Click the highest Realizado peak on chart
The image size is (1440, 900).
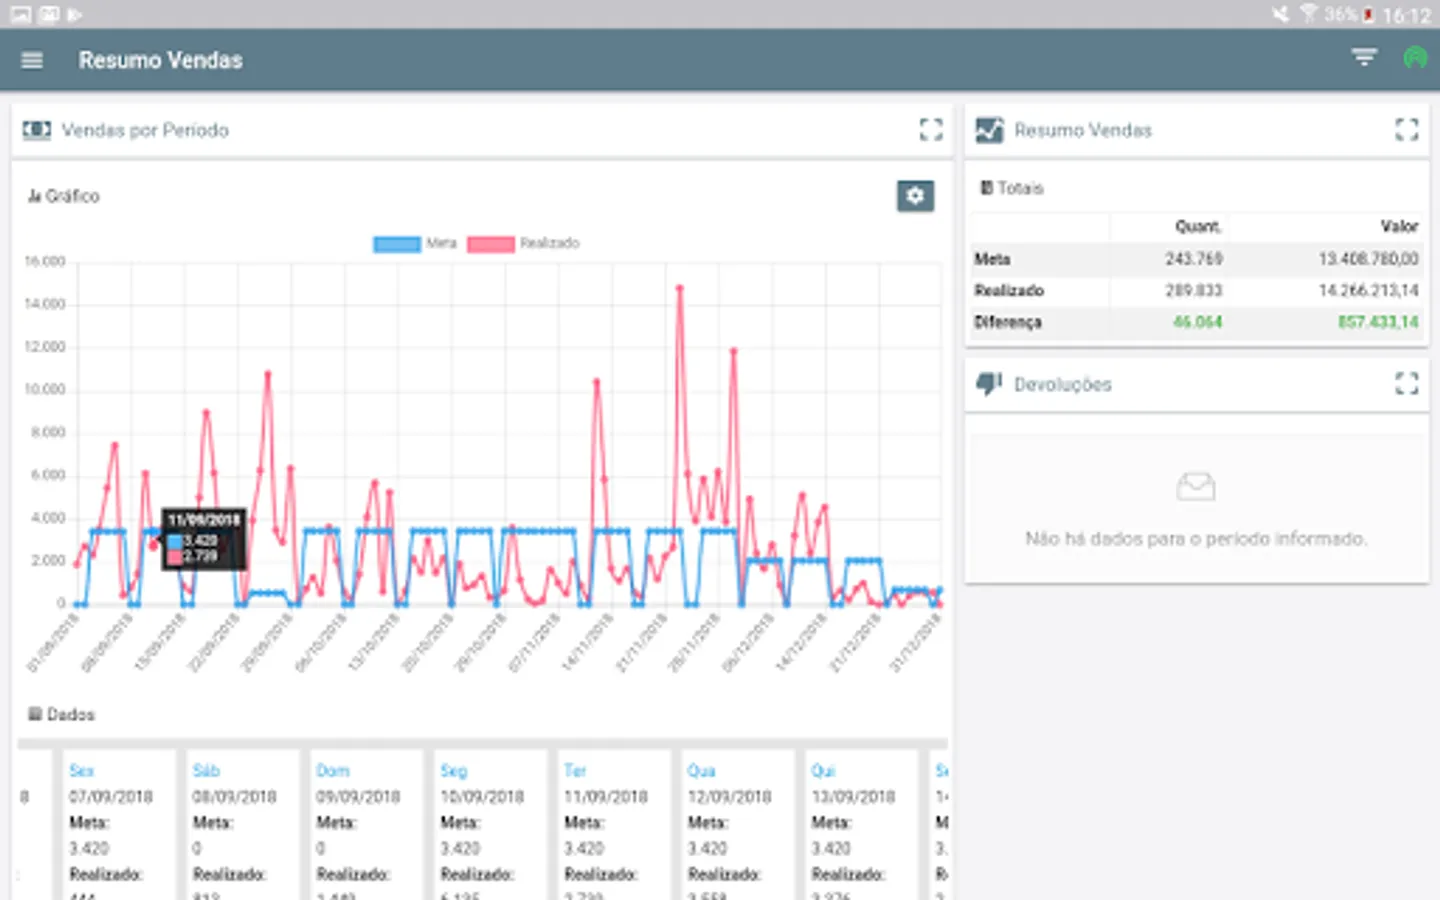(680, 289)
